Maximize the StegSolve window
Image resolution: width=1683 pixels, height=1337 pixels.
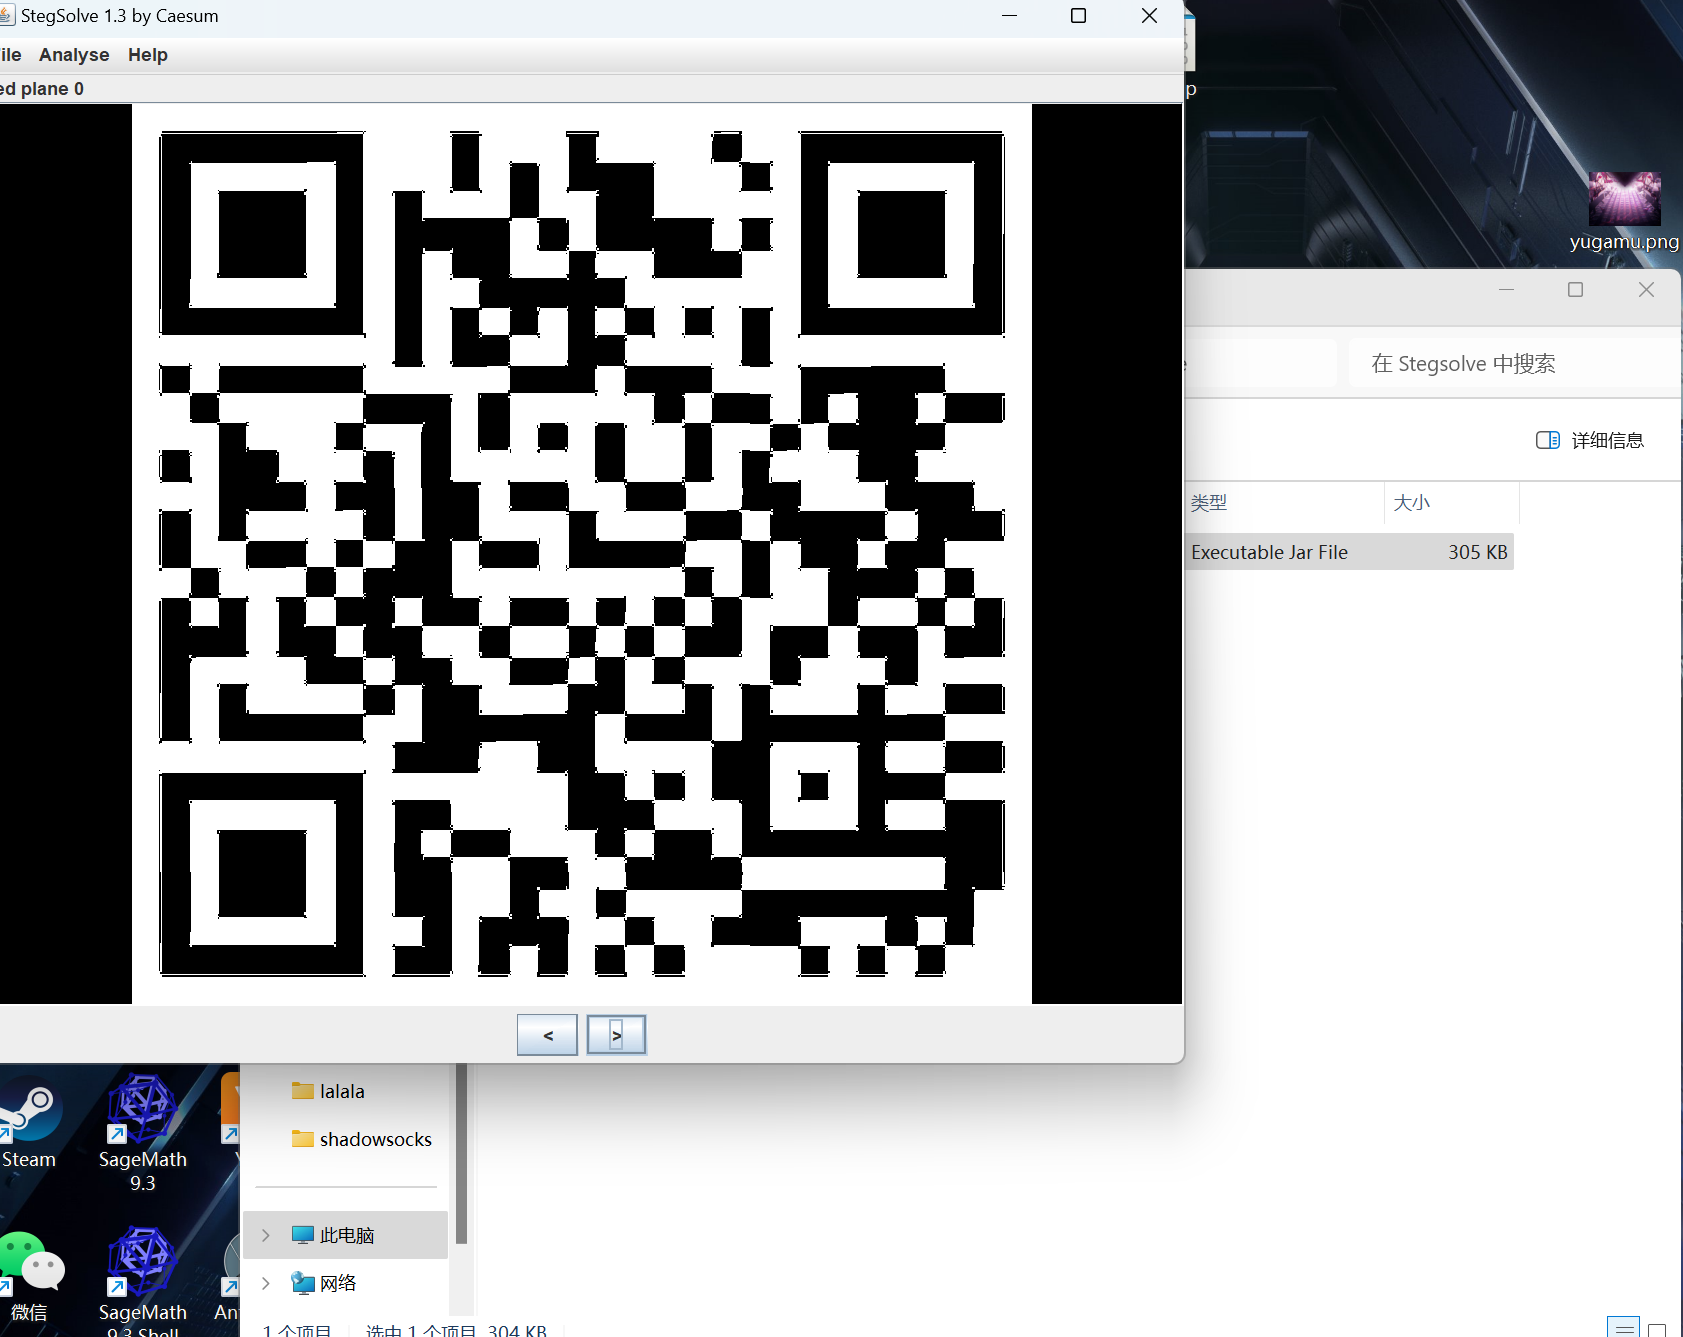1078,16
